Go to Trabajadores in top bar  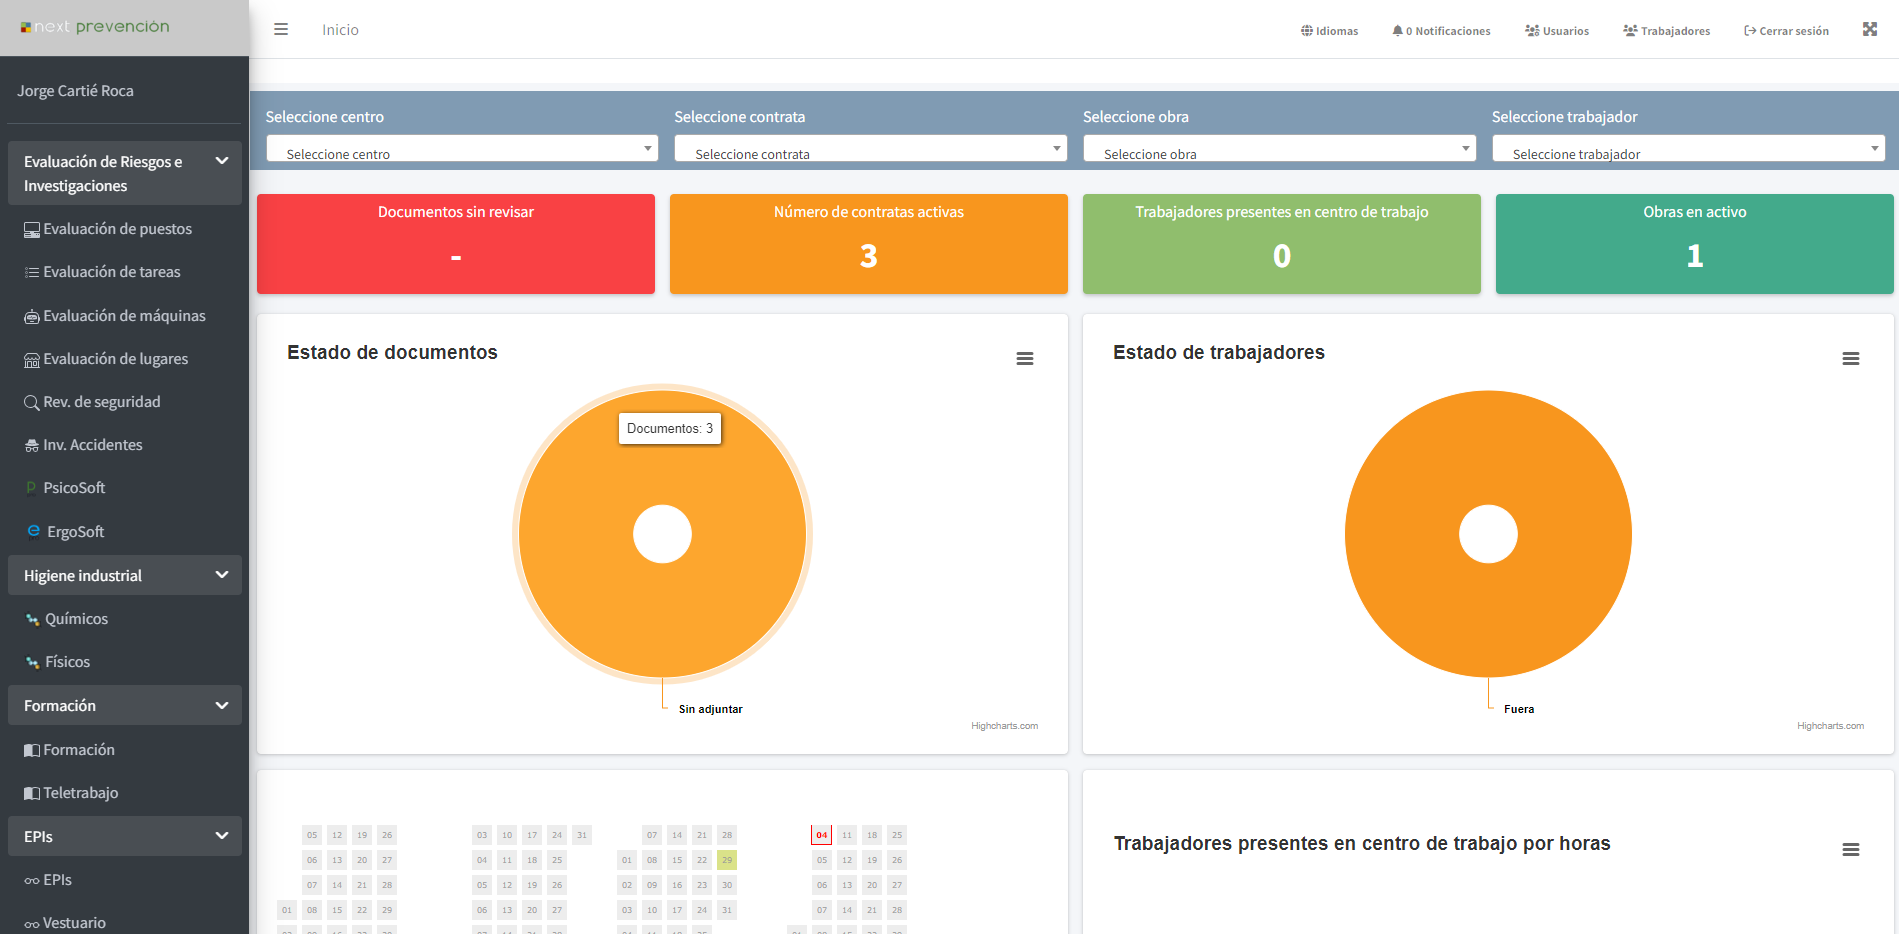pyautogui.click(x=1666, y=31)
